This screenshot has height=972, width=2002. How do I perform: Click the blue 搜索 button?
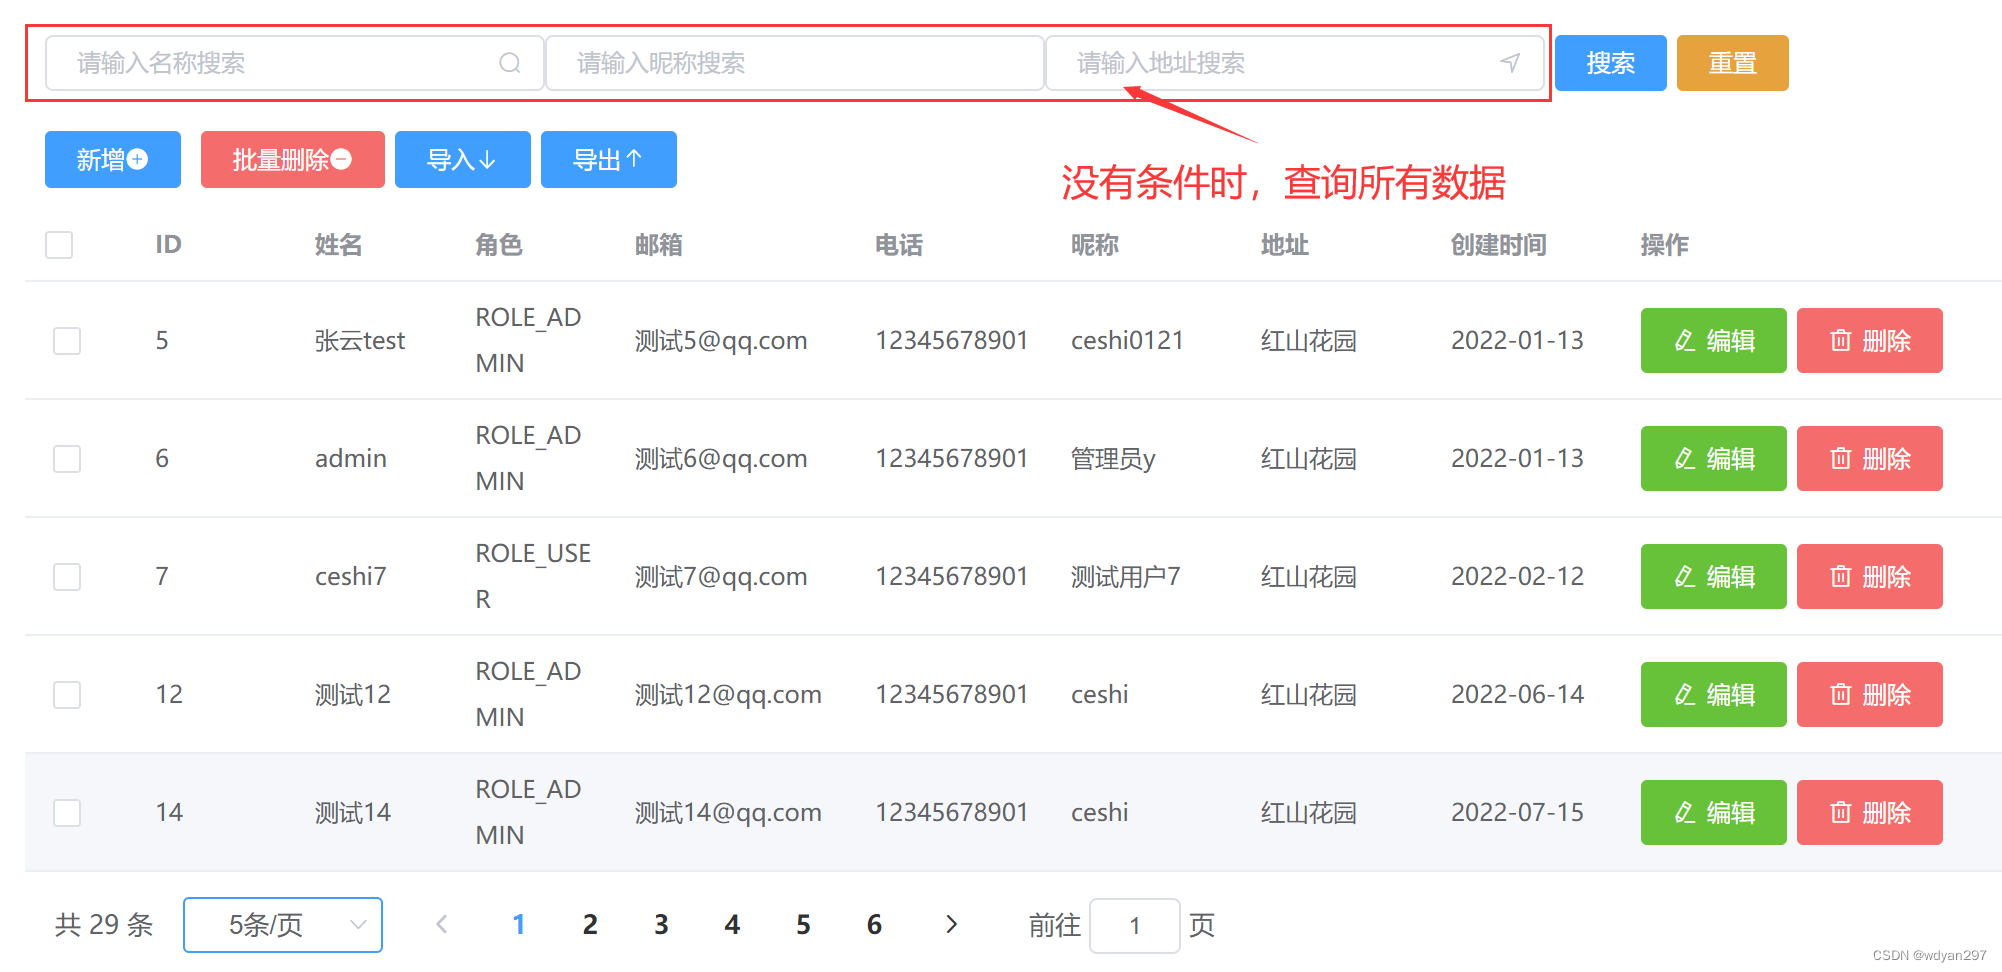1611,63
